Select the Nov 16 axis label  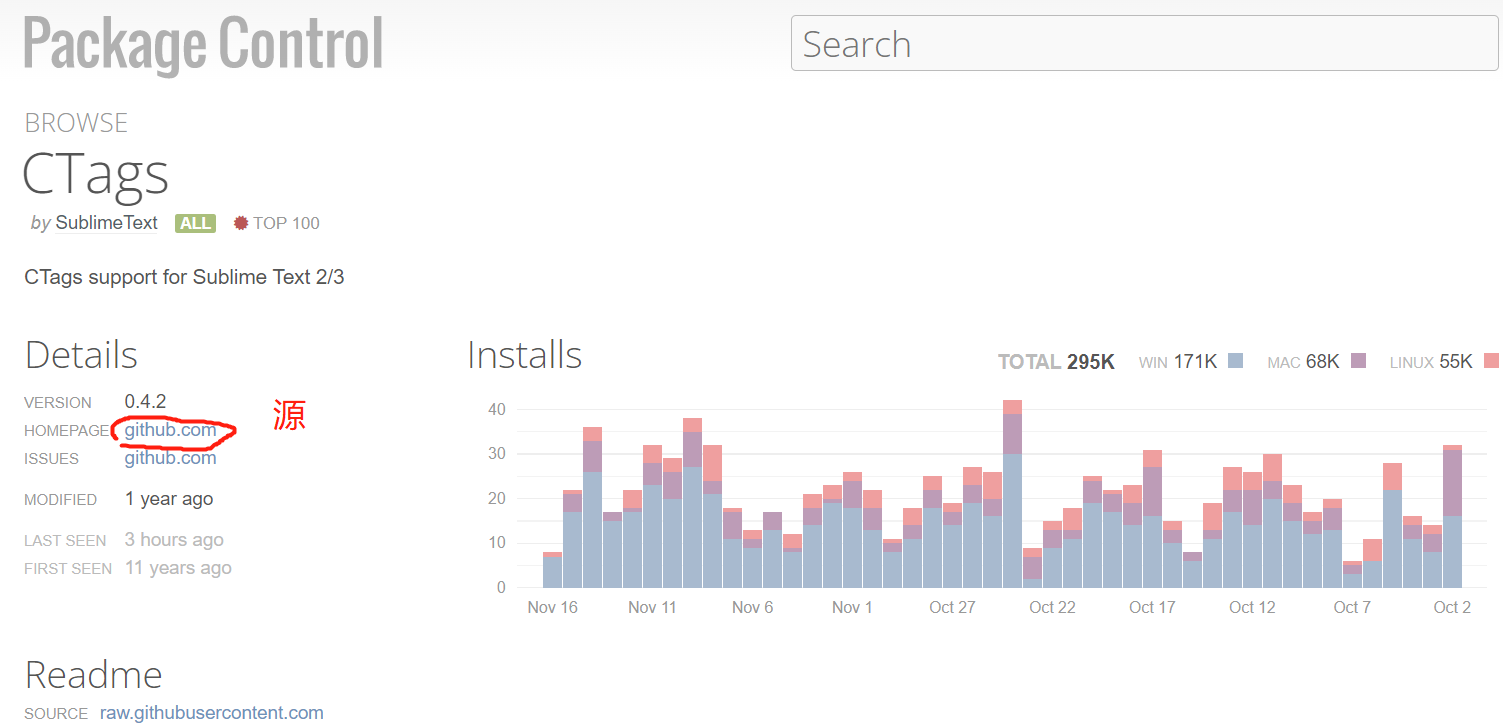(x=553, y=607)
